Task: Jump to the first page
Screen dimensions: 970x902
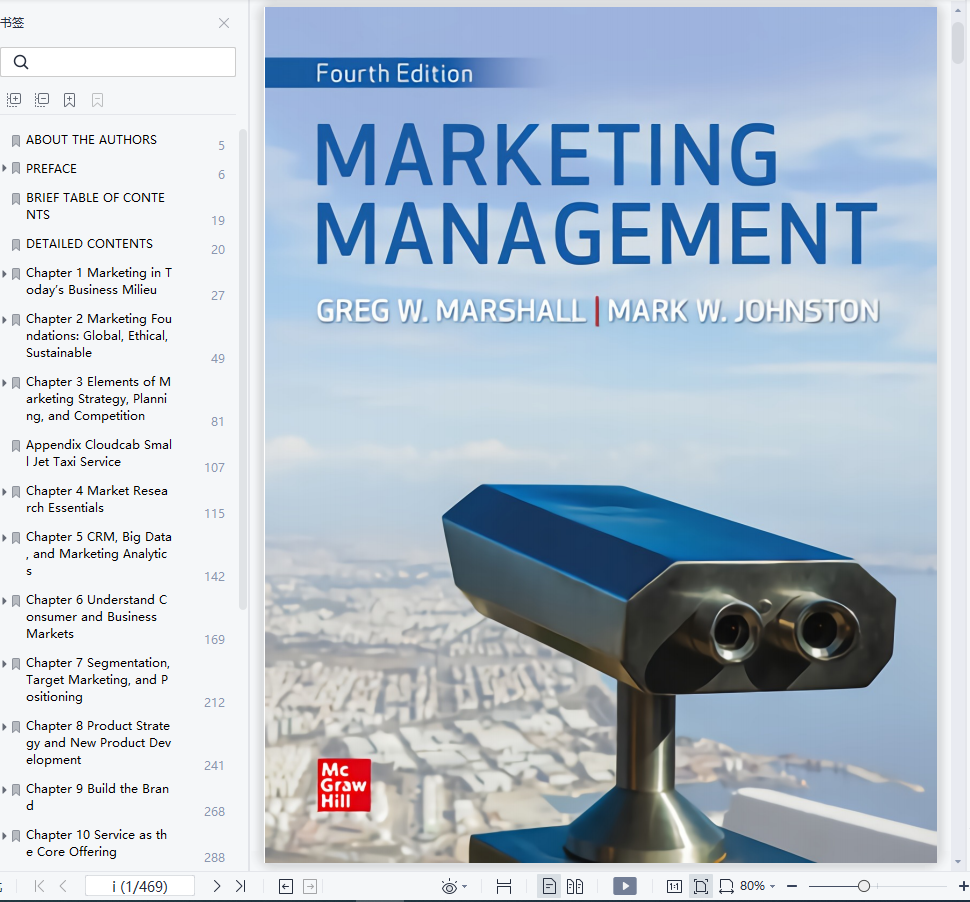Action: pos(40,886)
